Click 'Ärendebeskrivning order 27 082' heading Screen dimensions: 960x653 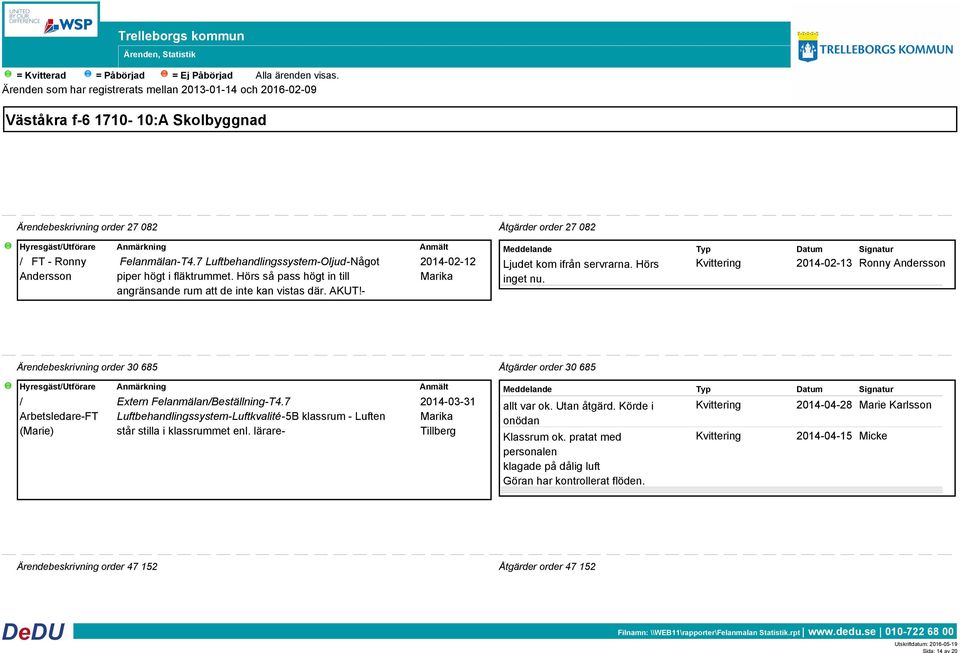(87, 227)
